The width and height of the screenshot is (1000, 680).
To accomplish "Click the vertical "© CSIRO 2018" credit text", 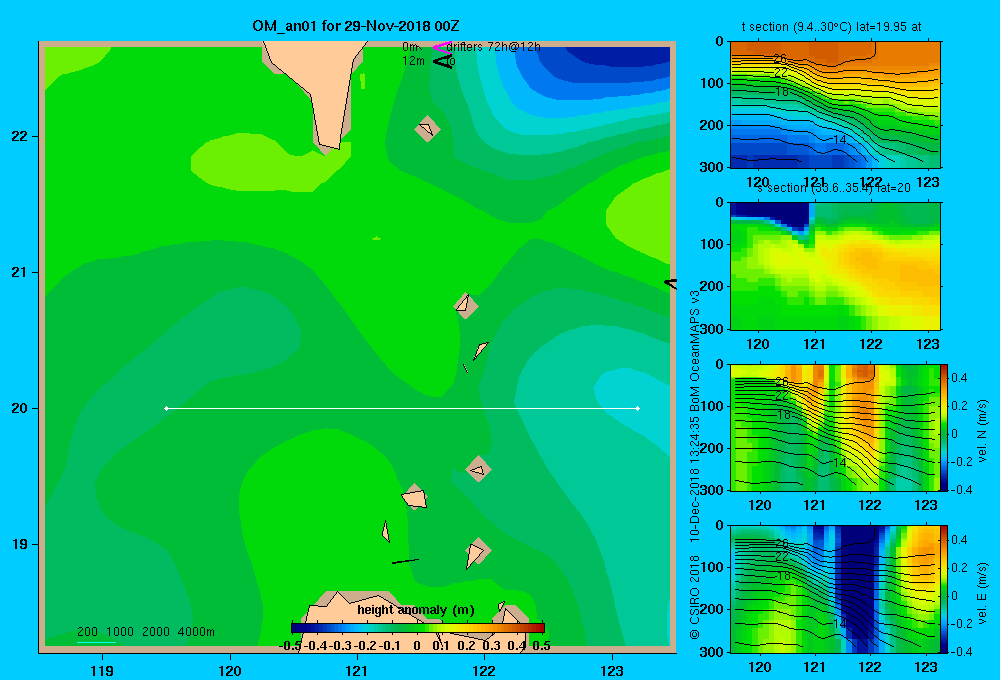I will pyautogui.click(x=695, y=597).
